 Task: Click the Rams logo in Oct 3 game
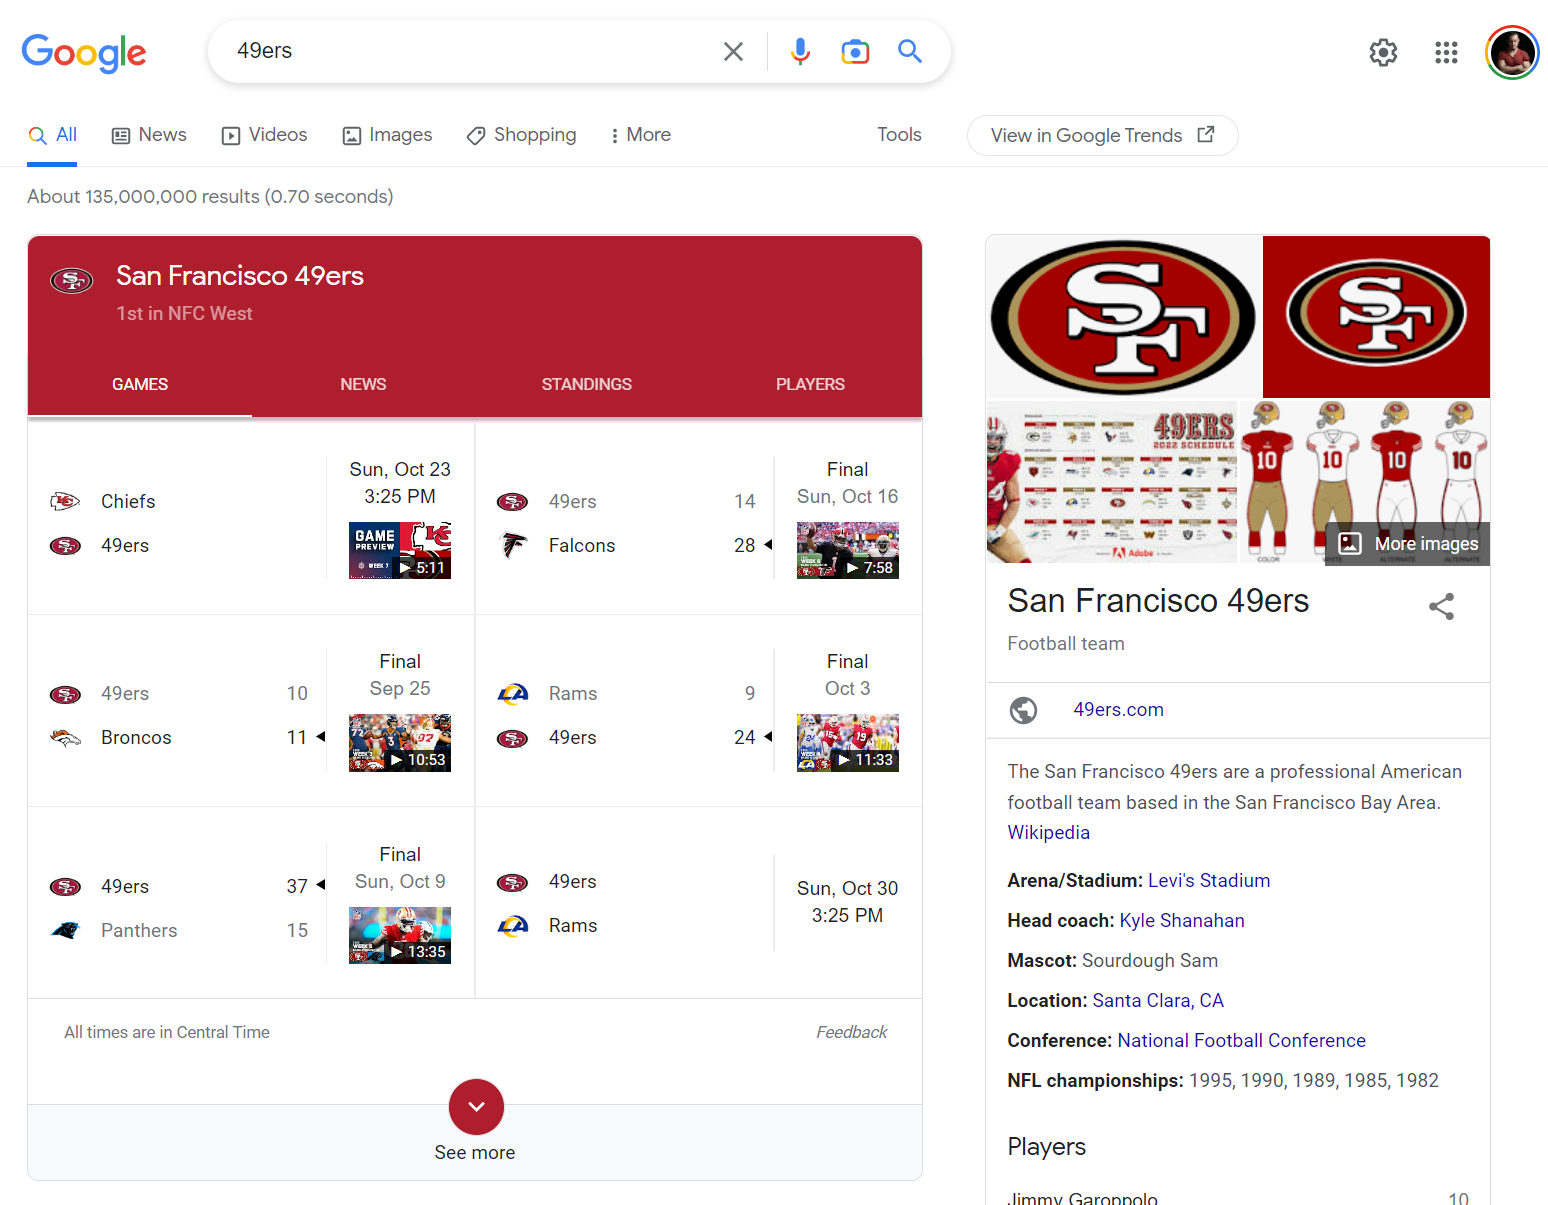pyautogui.click(x=513, y=693)
